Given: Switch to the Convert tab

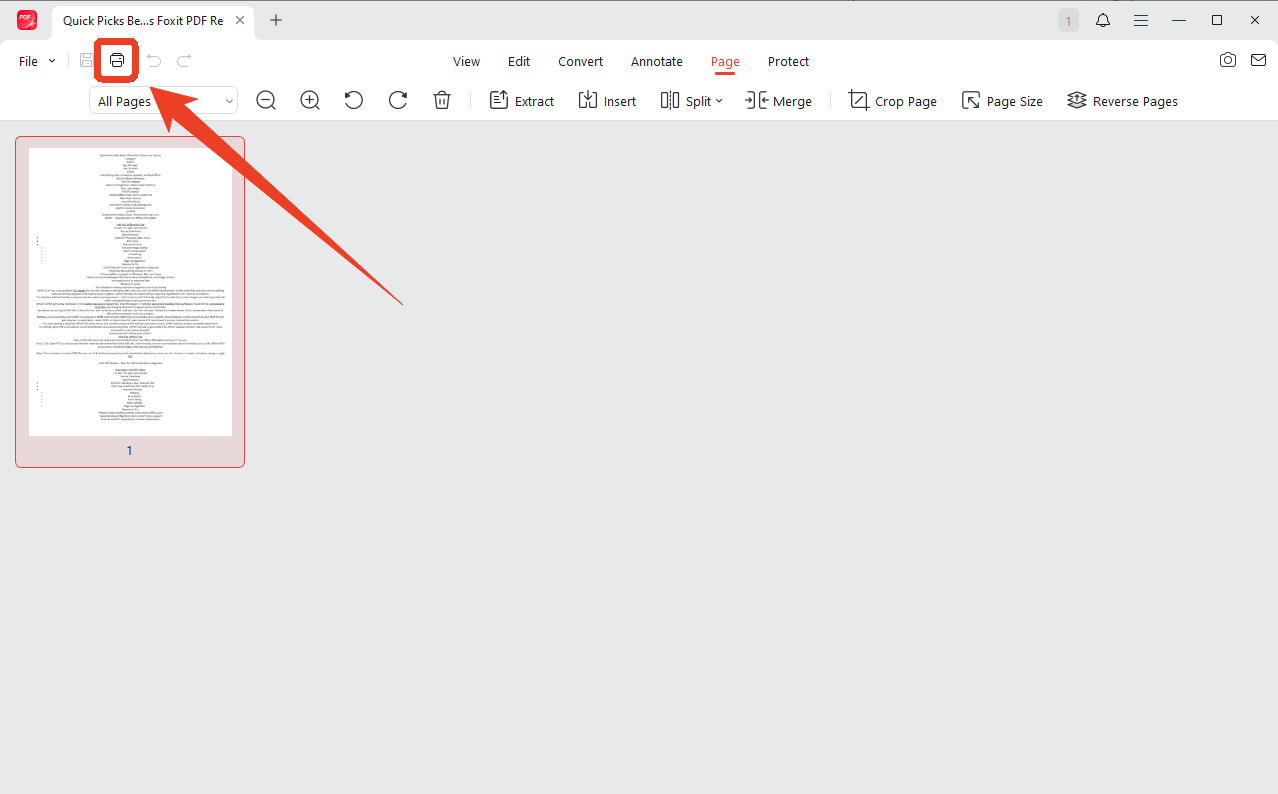Looking at the screenshot, I should pos(581,61).
